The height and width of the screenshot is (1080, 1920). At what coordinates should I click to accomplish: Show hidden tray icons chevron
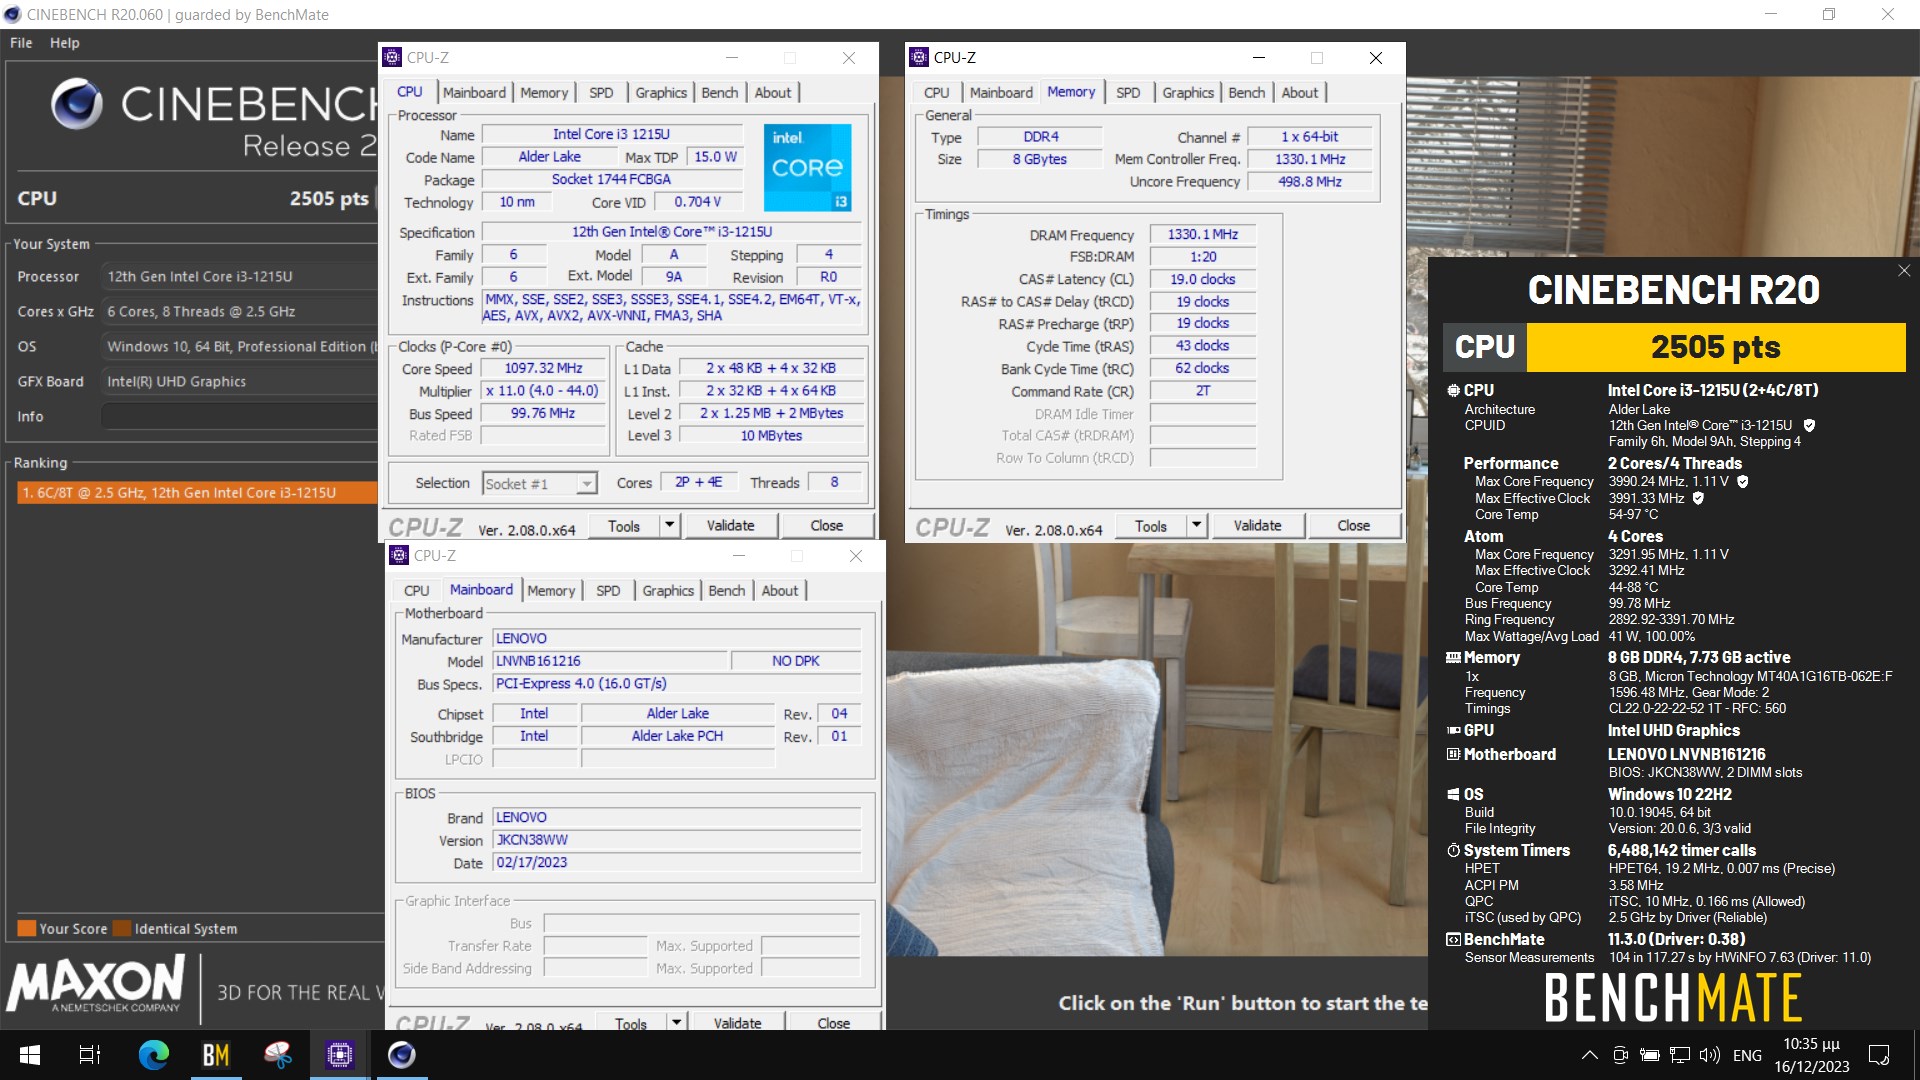click(x=1589, y=1055)
